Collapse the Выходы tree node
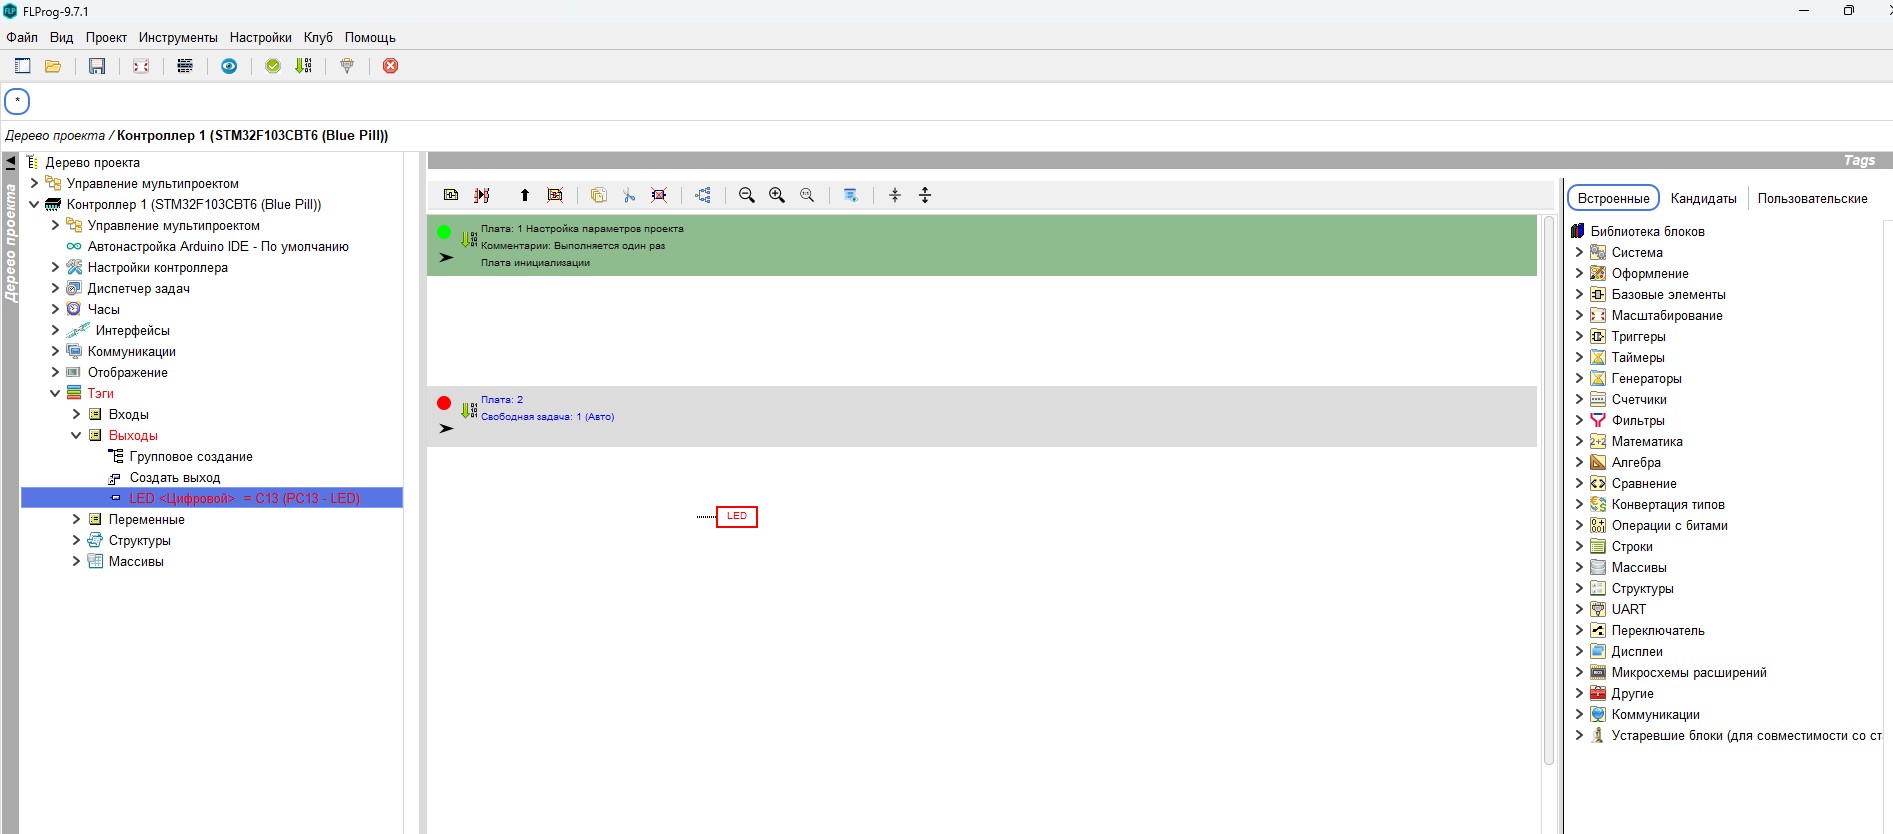 pyautogui.click(x=76, y=435)
